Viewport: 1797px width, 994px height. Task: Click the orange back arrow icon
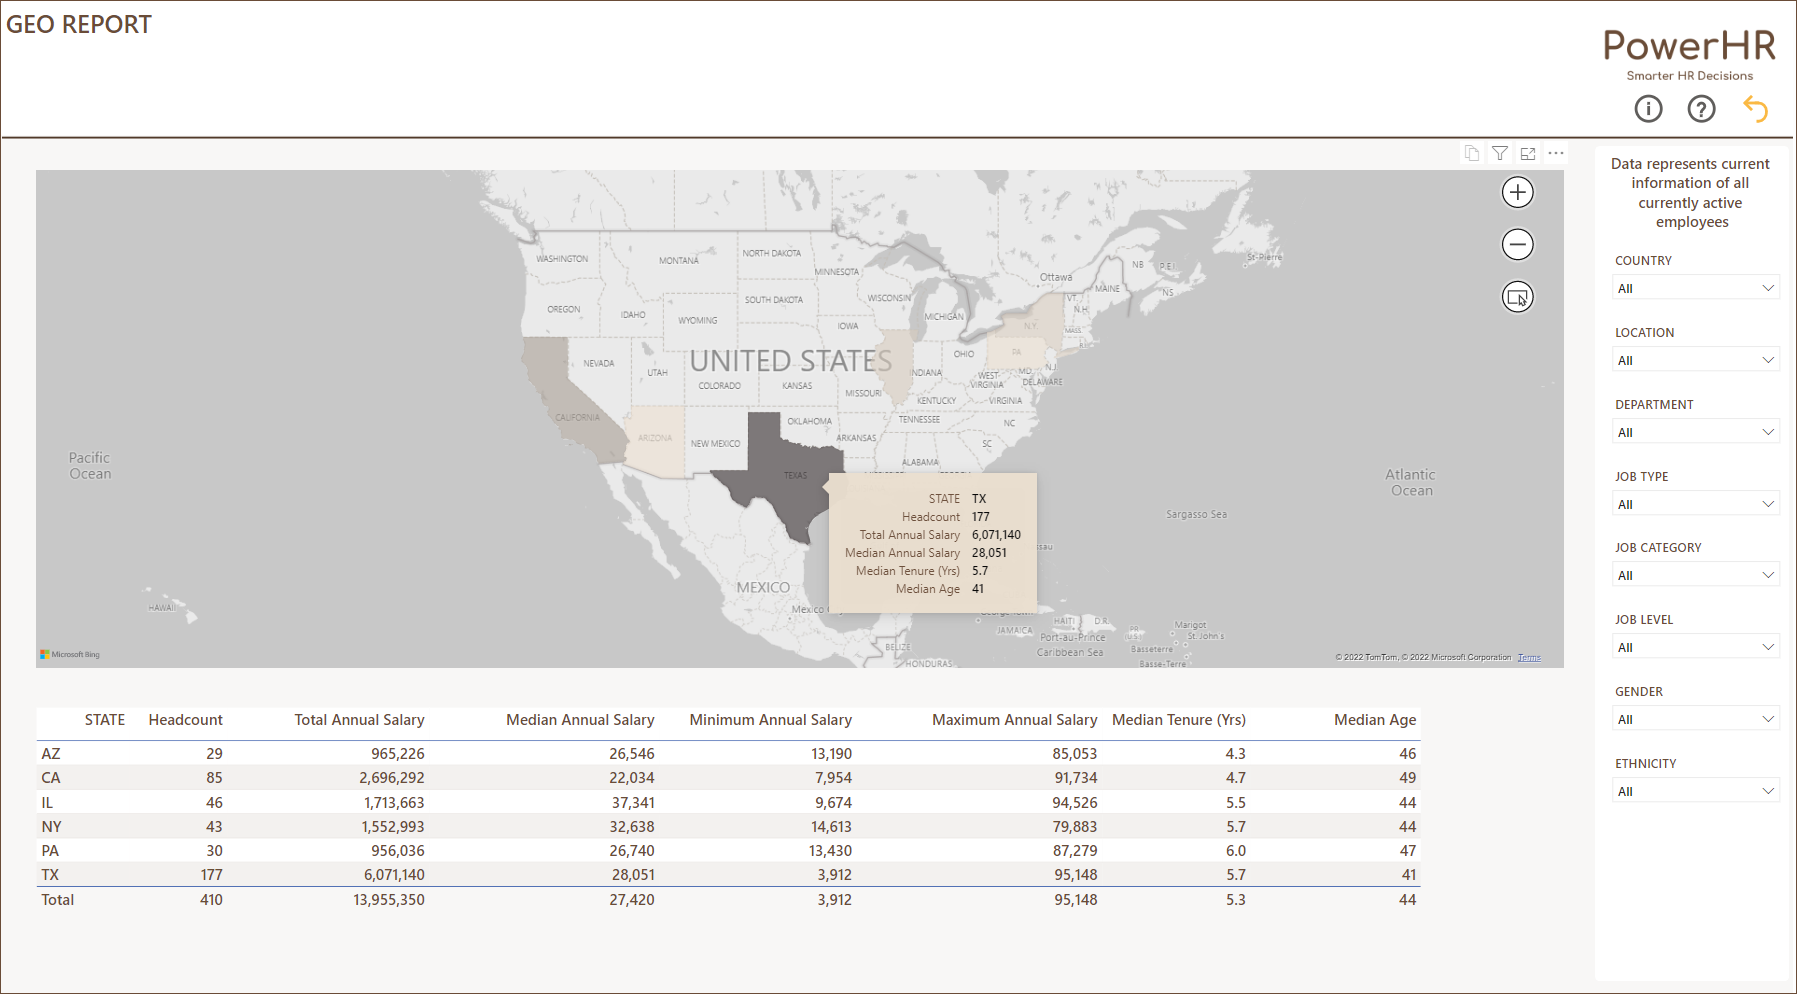tap(1755, 108)
